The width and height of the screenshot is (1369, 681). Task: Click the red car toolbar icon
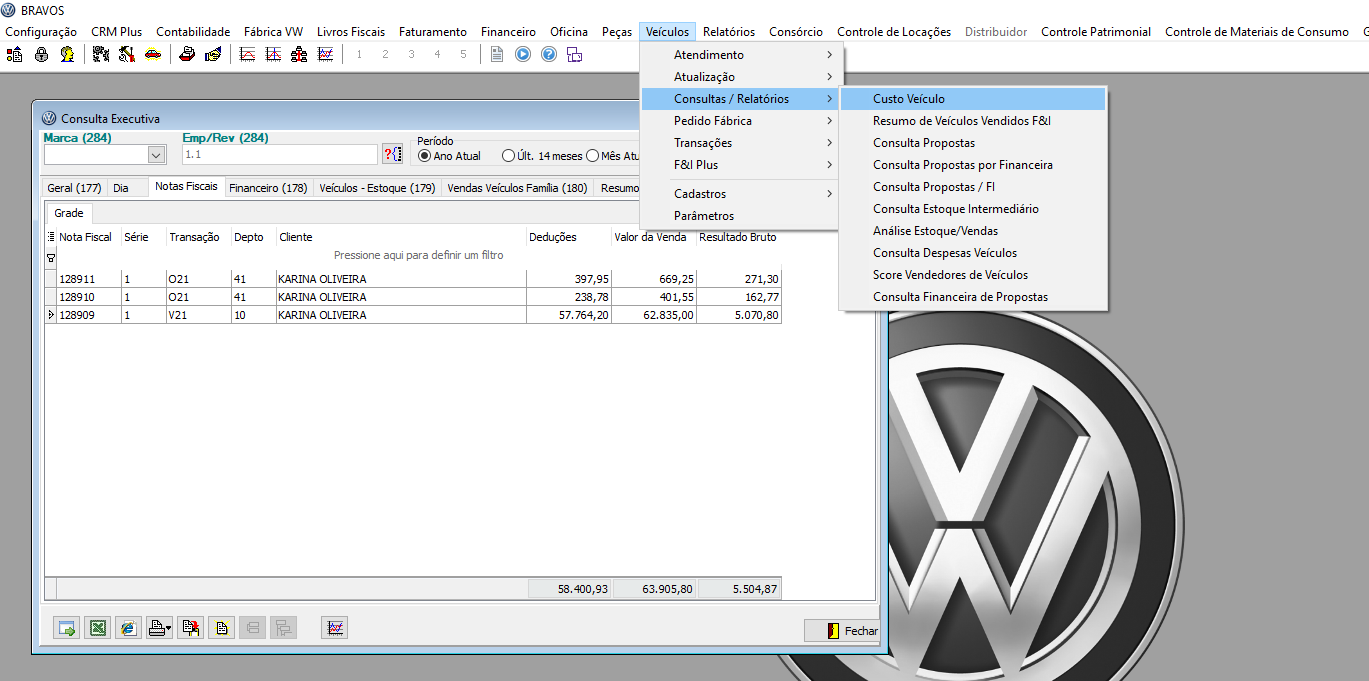153,54
